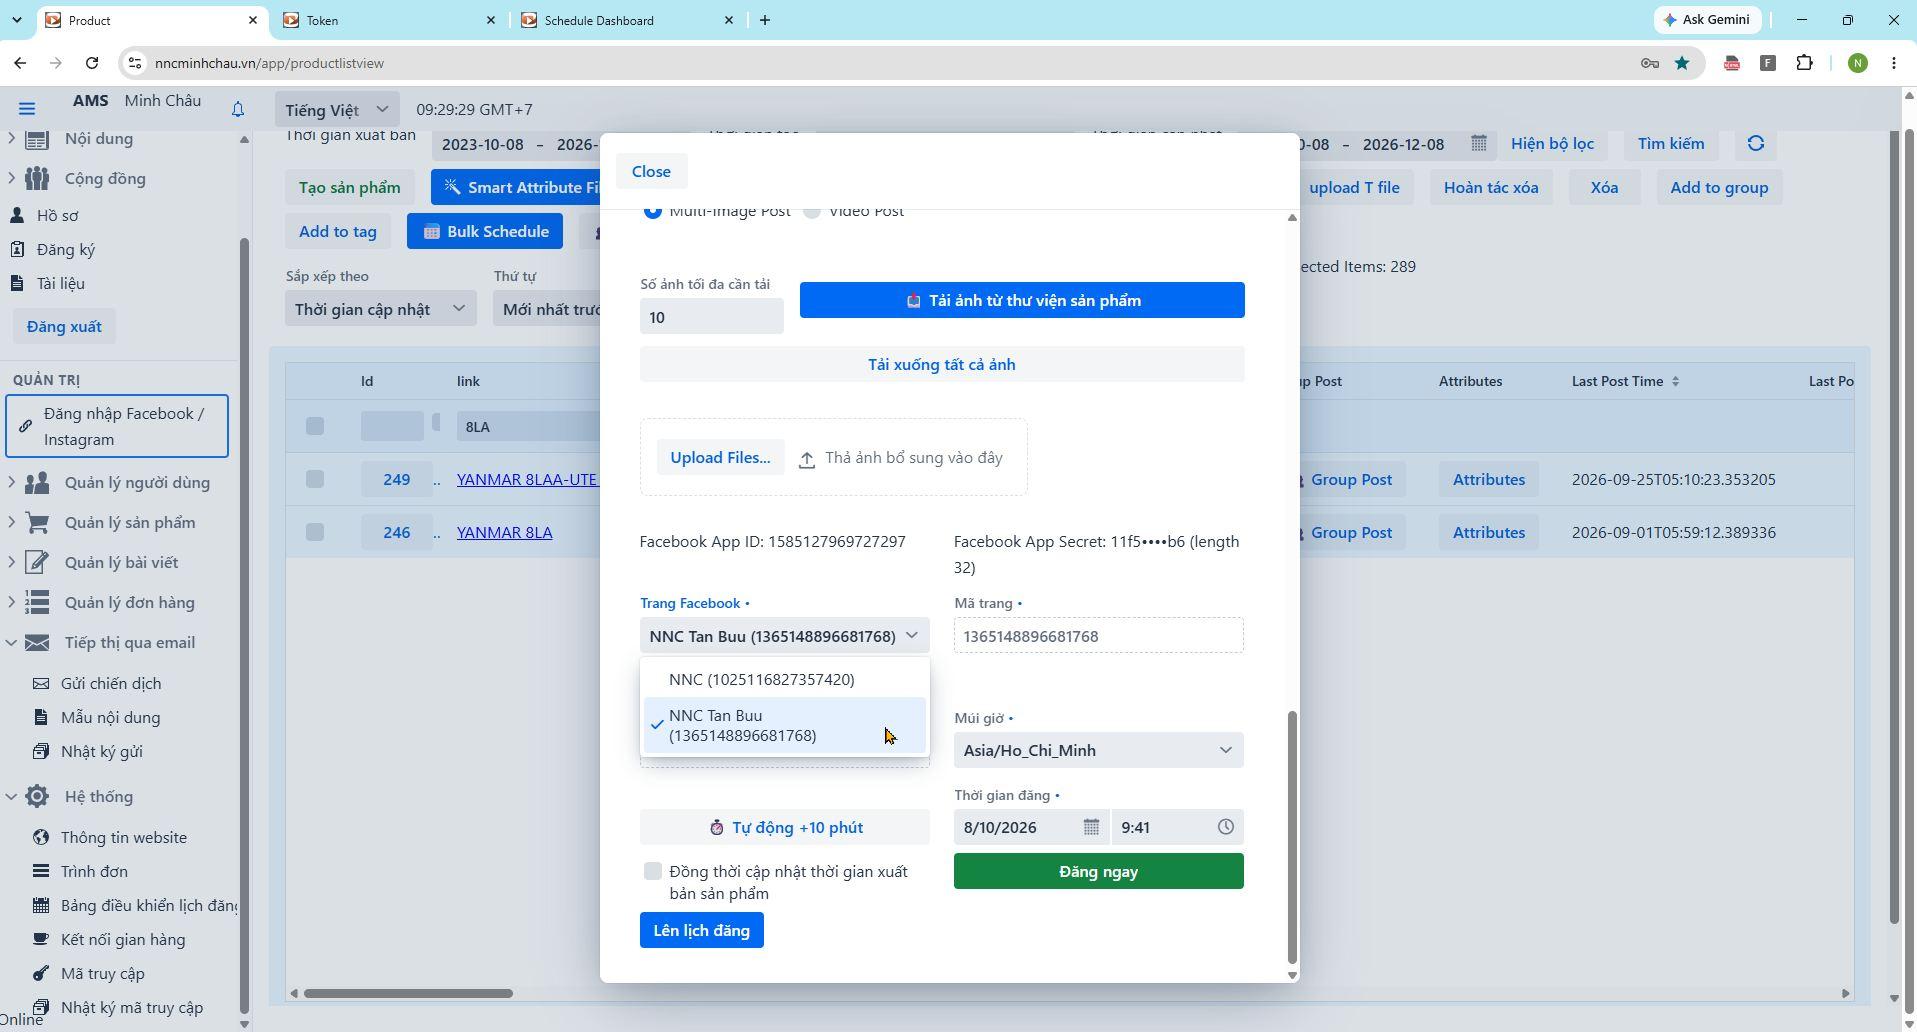
Task: Select the Multi-Image Post radio button
Action: pyautogui.click(x=653, y=211)
